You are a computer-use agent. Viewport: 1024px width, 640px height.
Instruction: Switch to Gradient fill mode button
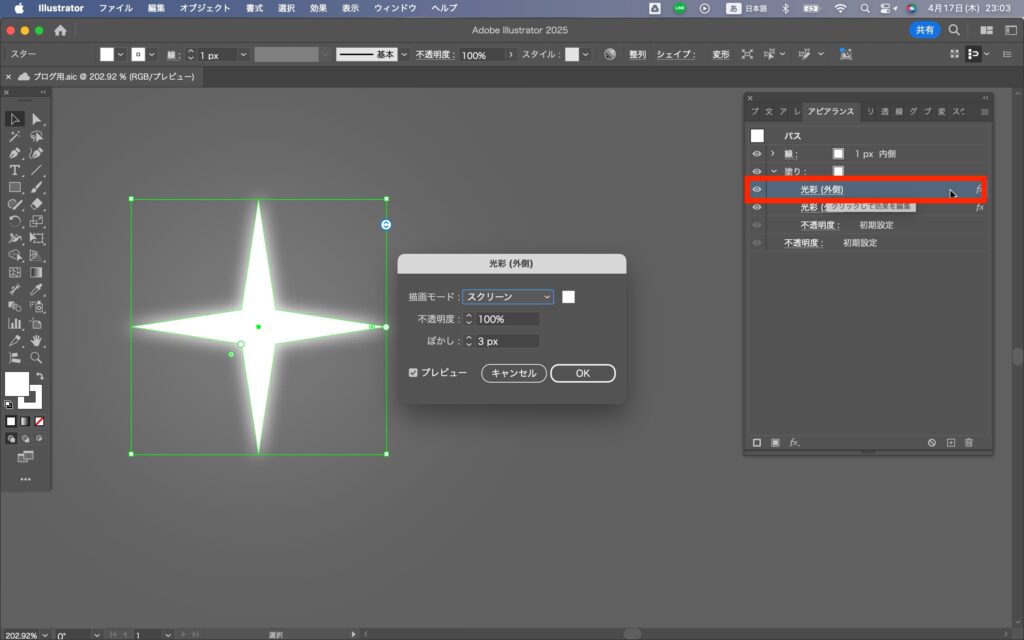(25, 421)
